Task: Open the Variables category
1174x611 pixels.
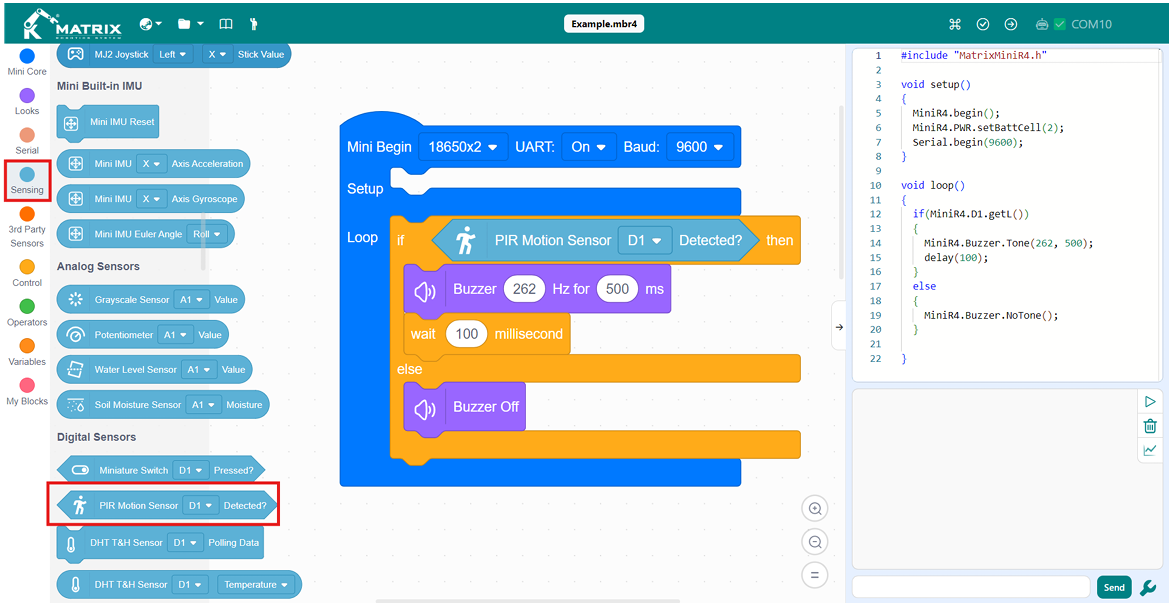Action: pos(27,353)
